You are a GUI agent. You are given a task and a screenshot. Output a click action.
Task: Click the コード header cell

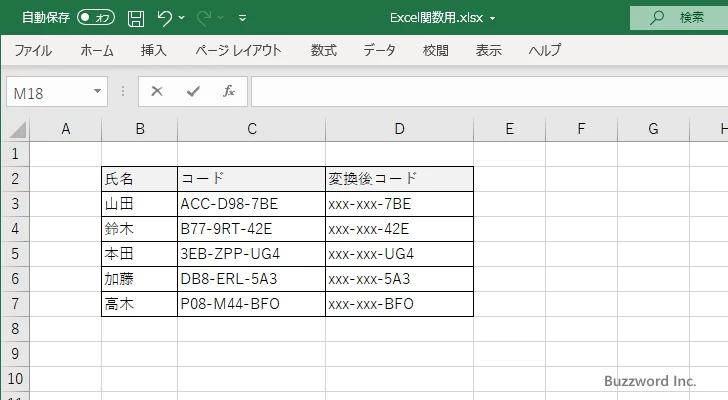[252, 179]
